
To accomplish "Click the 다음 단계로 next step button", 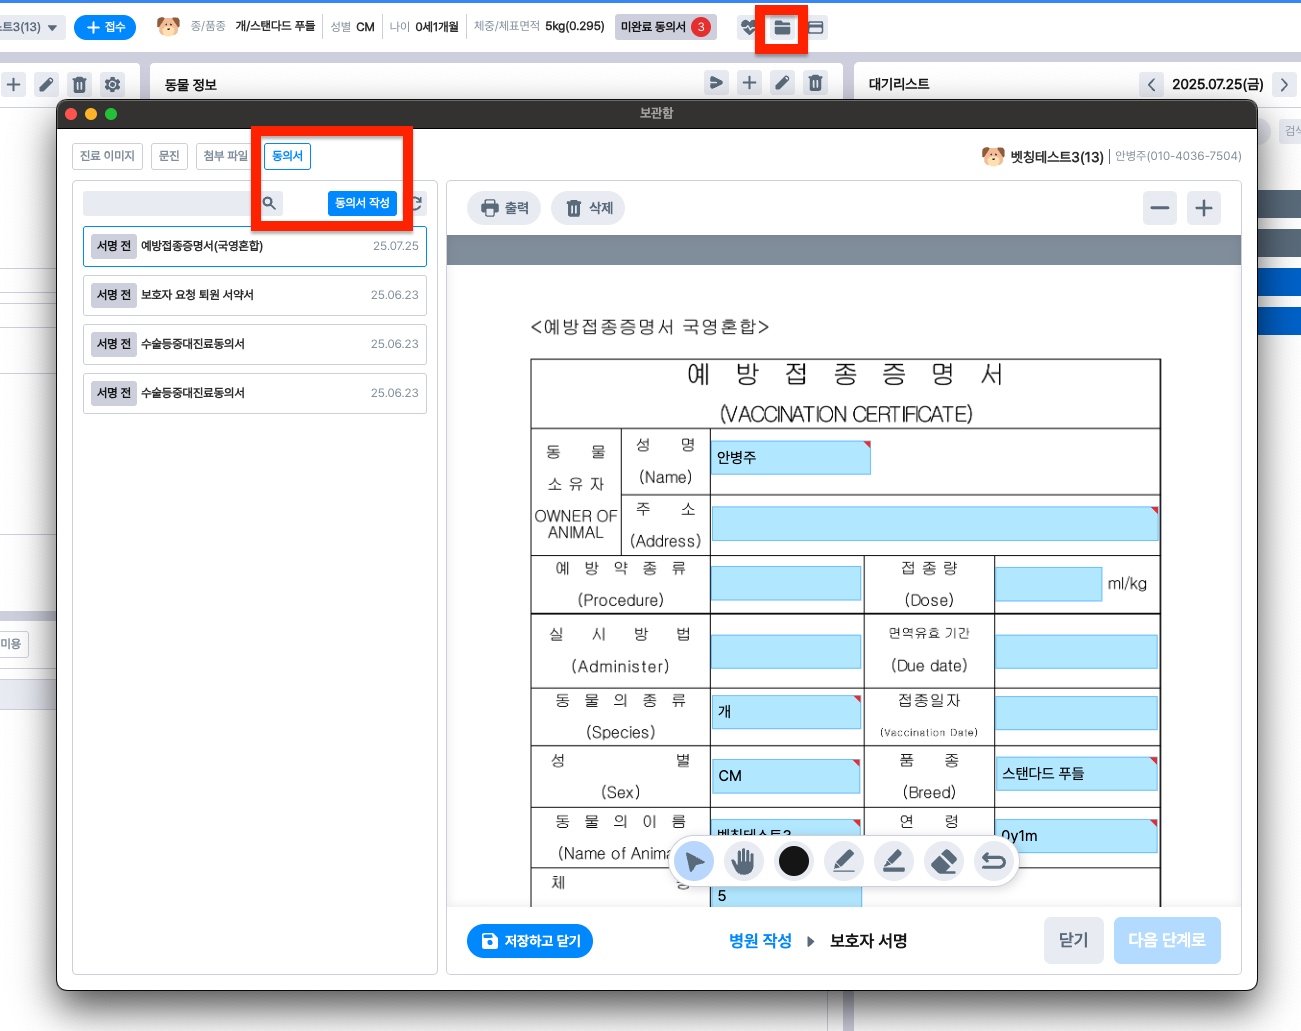I will click(x=1167, y=940).
